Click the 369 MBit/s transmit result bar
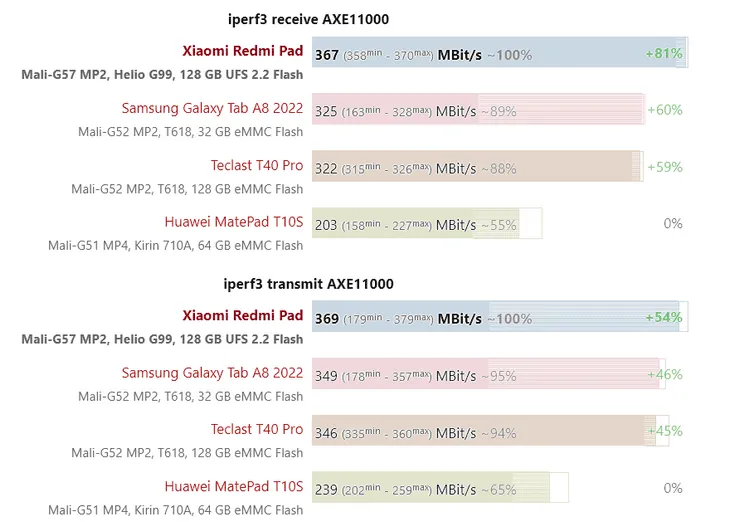Viewport: 730px width, 522px height. 499,319
